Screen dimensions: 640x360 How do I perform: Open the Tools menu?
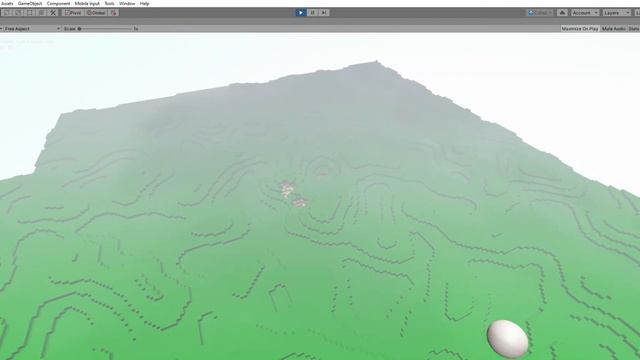coord(109,3)
